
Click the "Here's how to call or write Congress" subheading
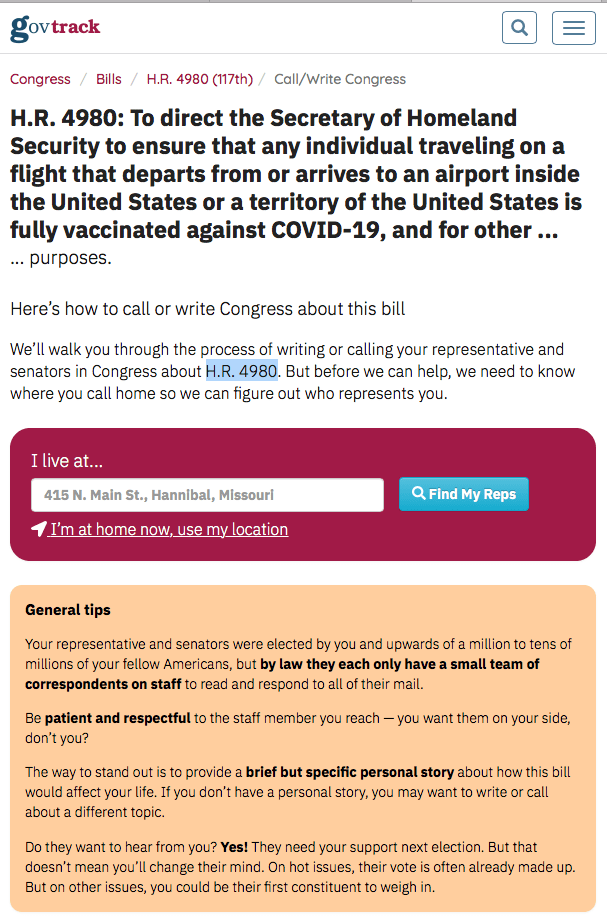pos(208,308)
